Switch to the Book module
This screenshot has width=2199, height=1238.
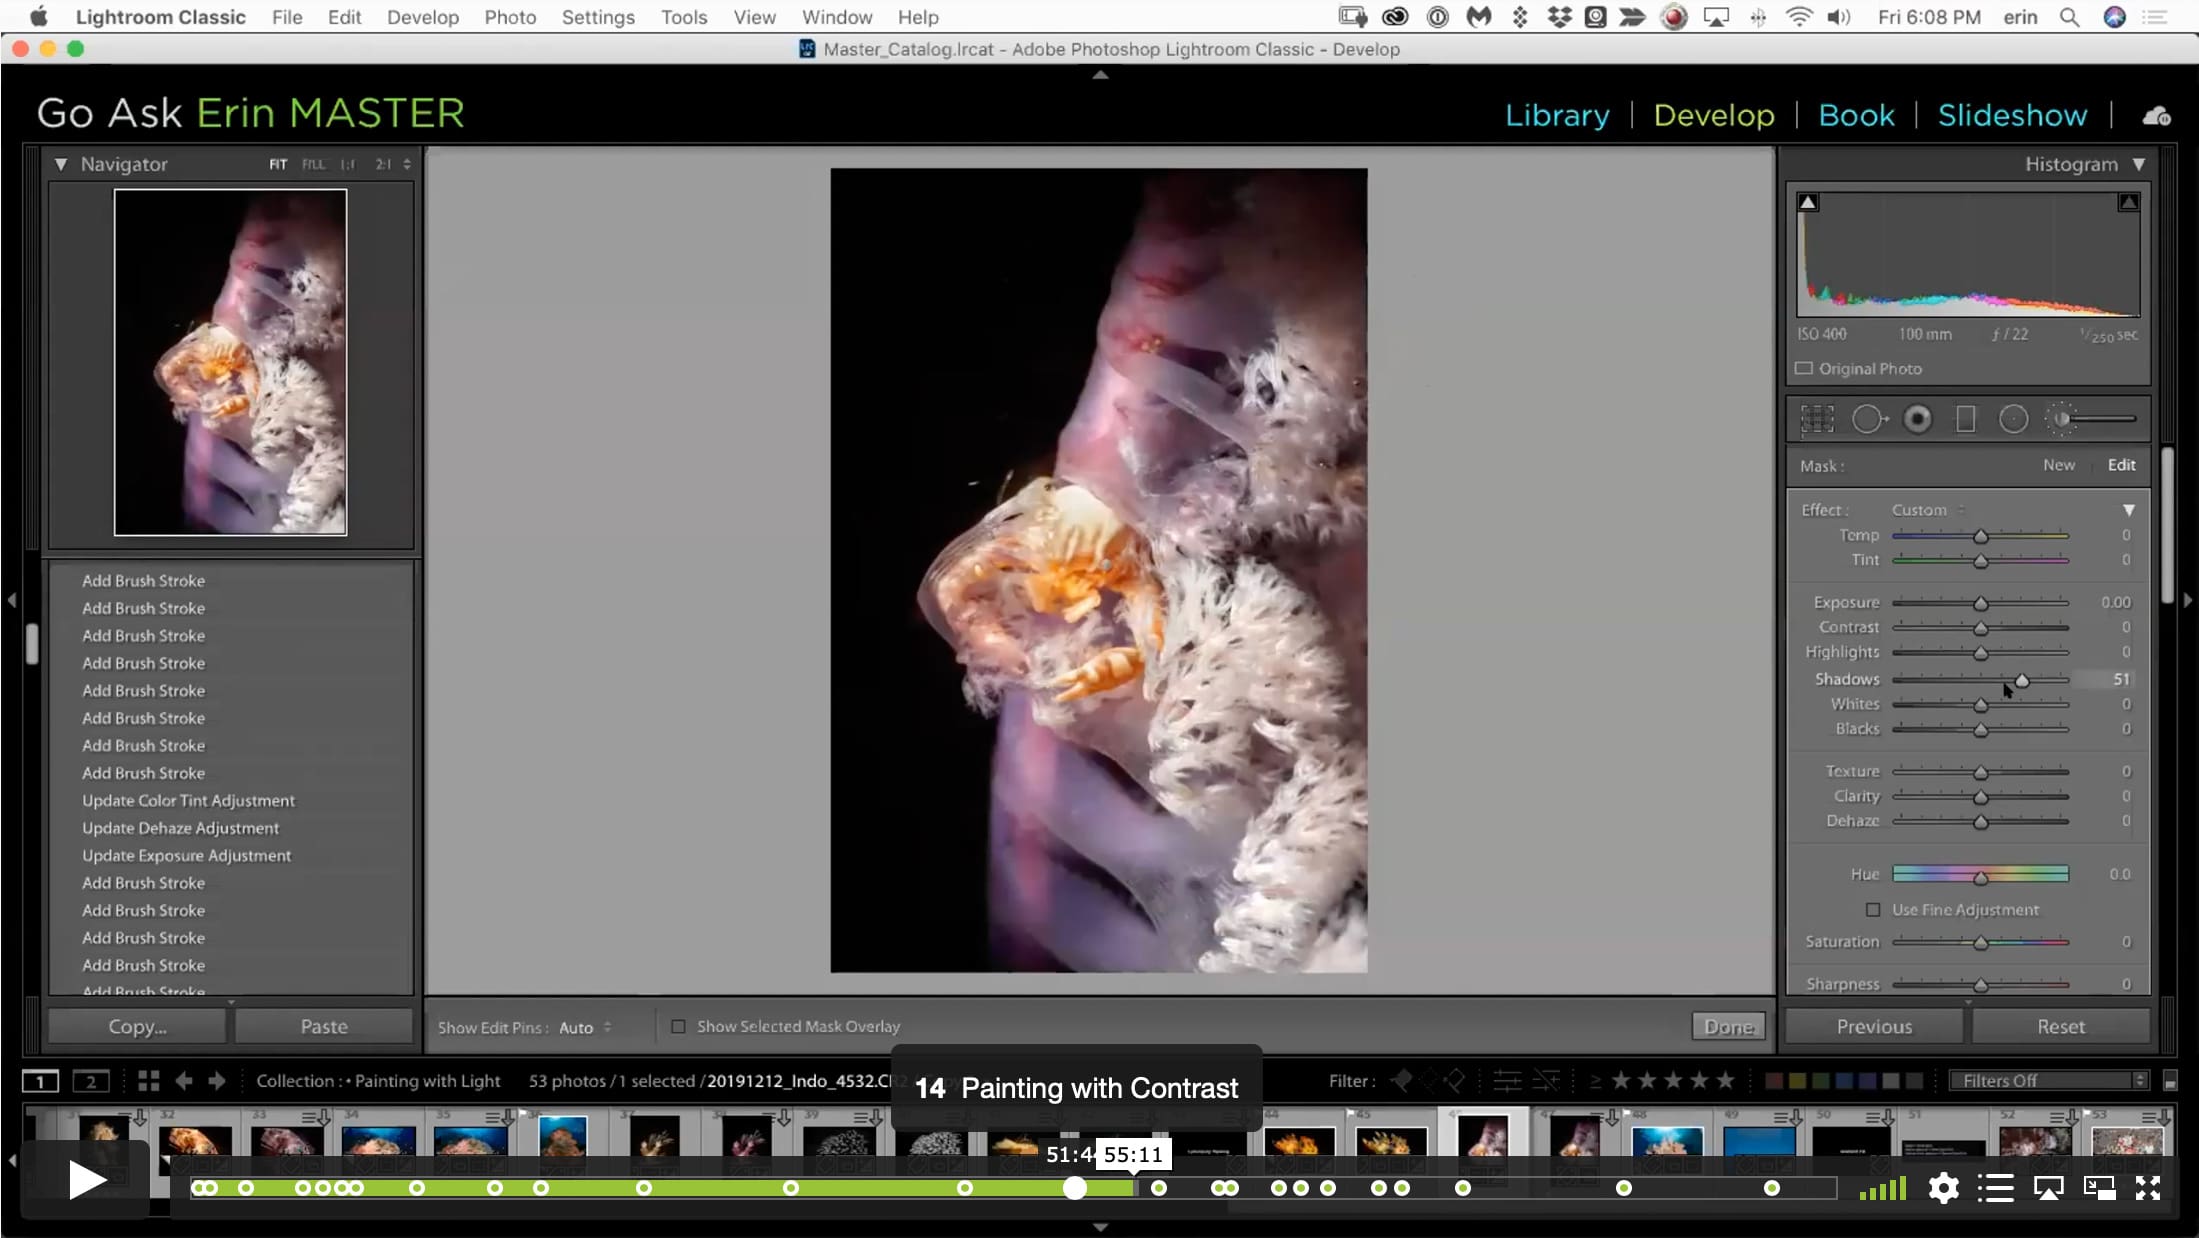pyautogui.click(x=1856, y=115)
